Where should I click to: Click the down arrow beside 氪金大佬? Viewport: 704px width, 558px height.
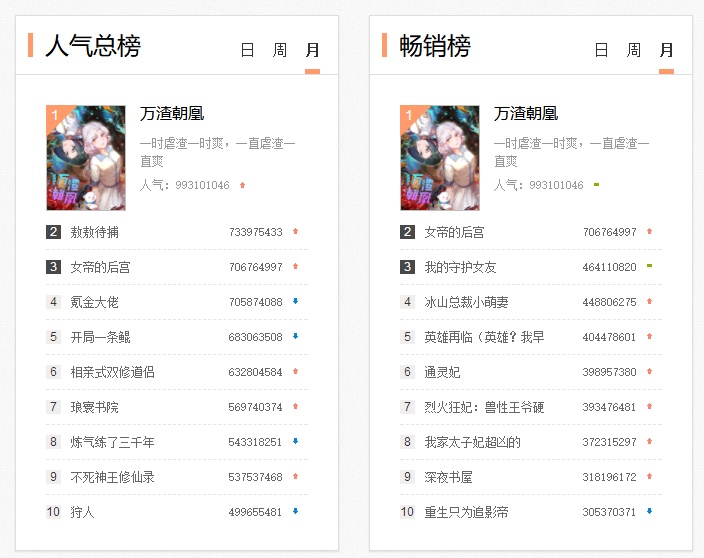coord(296,302)
